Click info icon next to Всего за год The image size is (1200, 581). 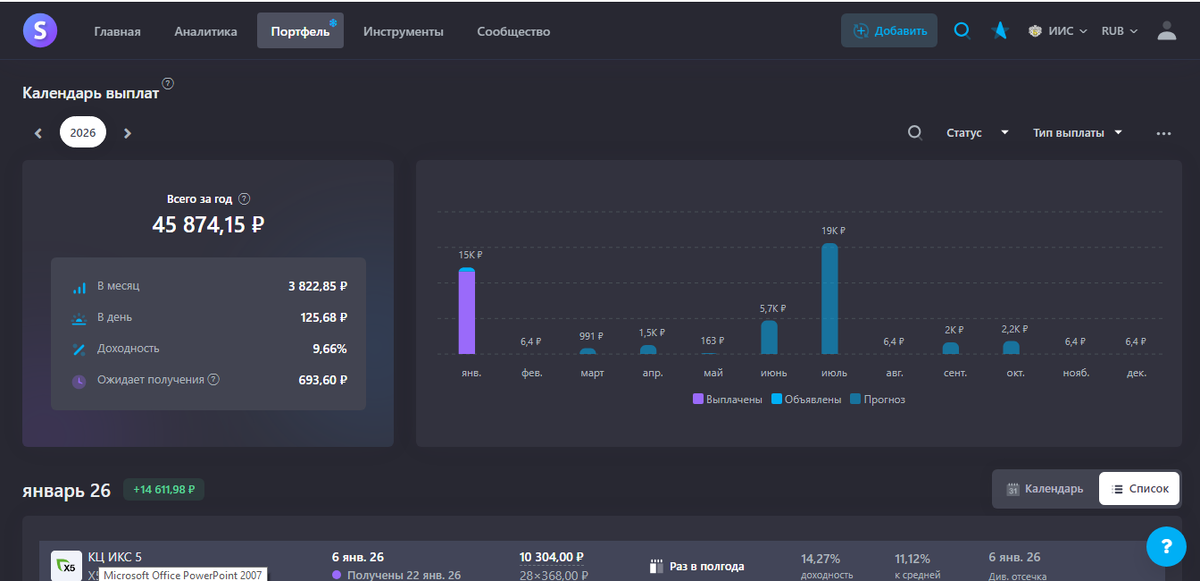[x=244, y=199]
